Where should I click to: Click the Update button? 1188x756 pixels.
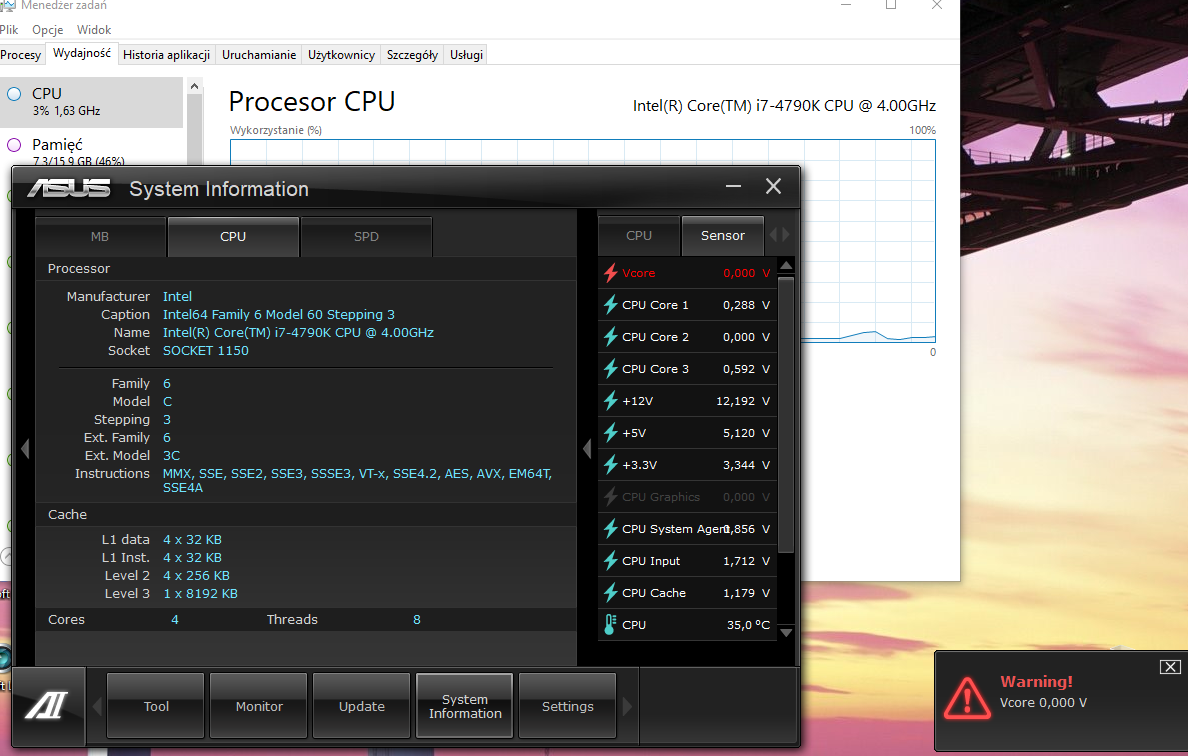[362, 706]
